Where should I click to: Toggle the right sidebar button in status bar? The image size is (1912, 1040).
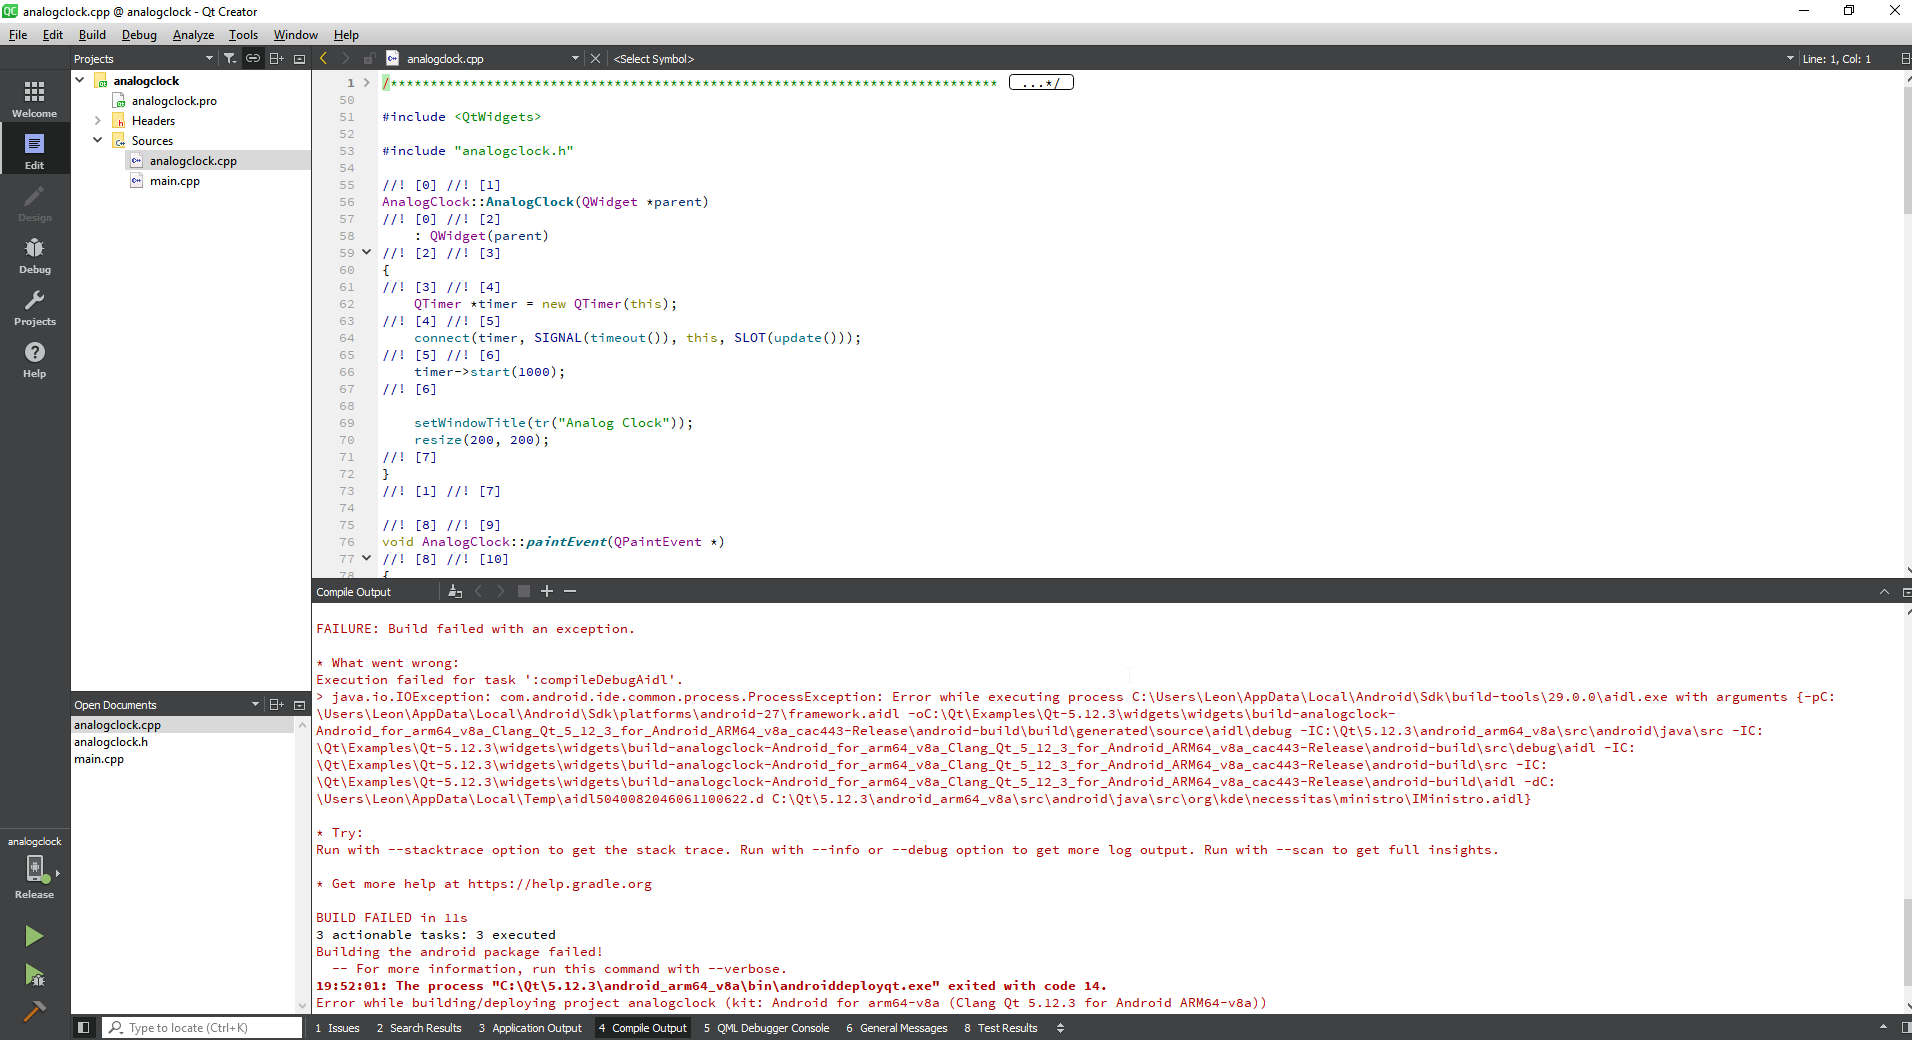(x=1905, y=1028)
